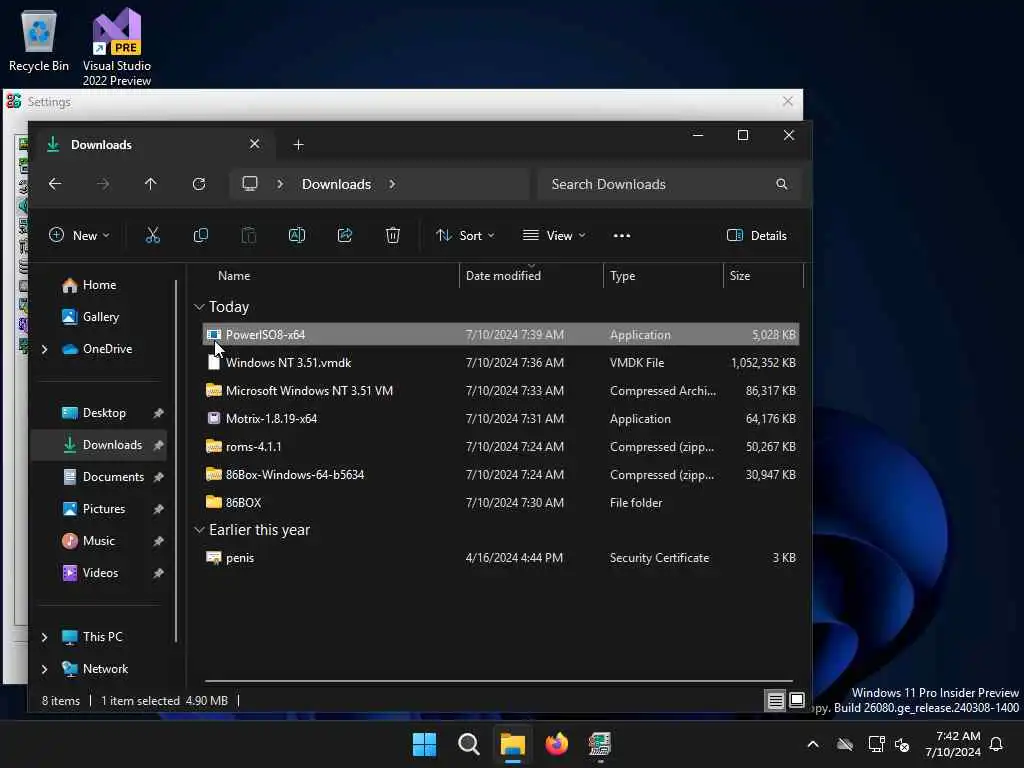Open the Sort dropdown
1024x768 pixels.
[x=465, y=236]
